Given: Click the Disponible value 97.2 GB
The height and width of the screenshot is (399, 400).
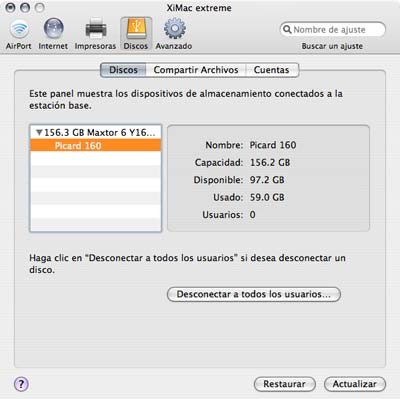Looking at the screenshot, I should [267, 180].
